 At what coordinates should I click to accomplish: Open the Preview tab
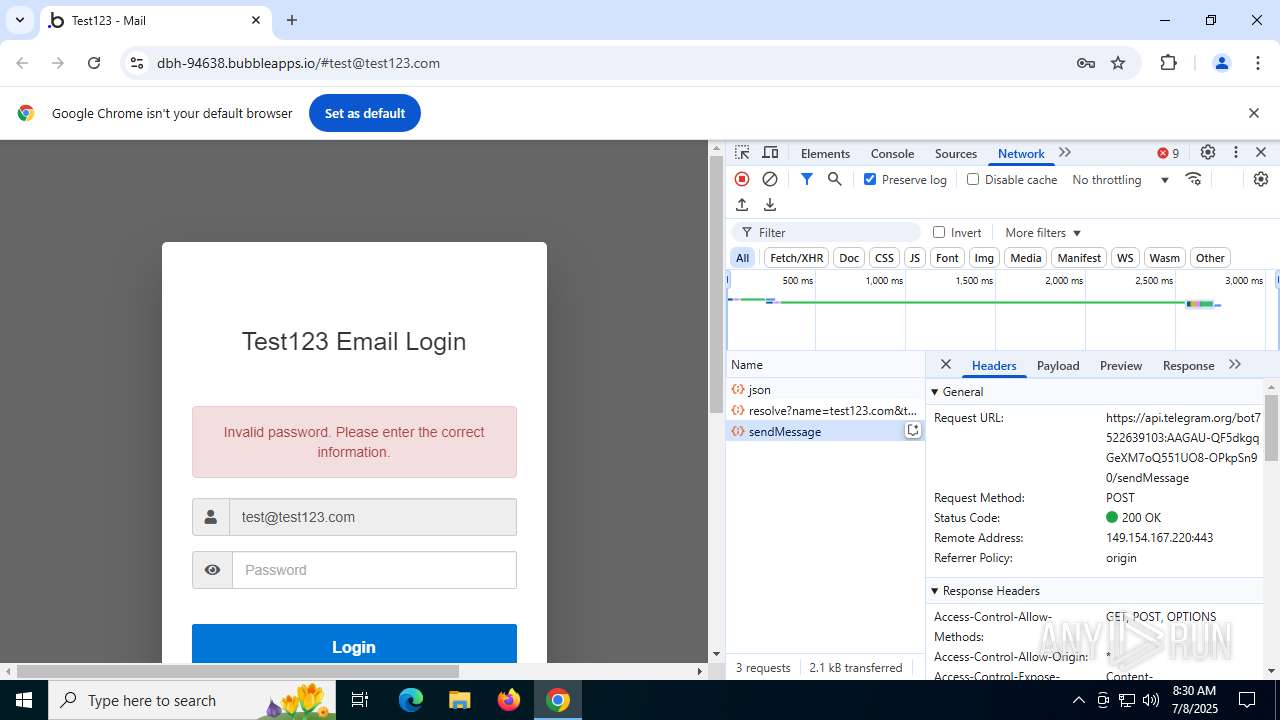pos(1121,365)
